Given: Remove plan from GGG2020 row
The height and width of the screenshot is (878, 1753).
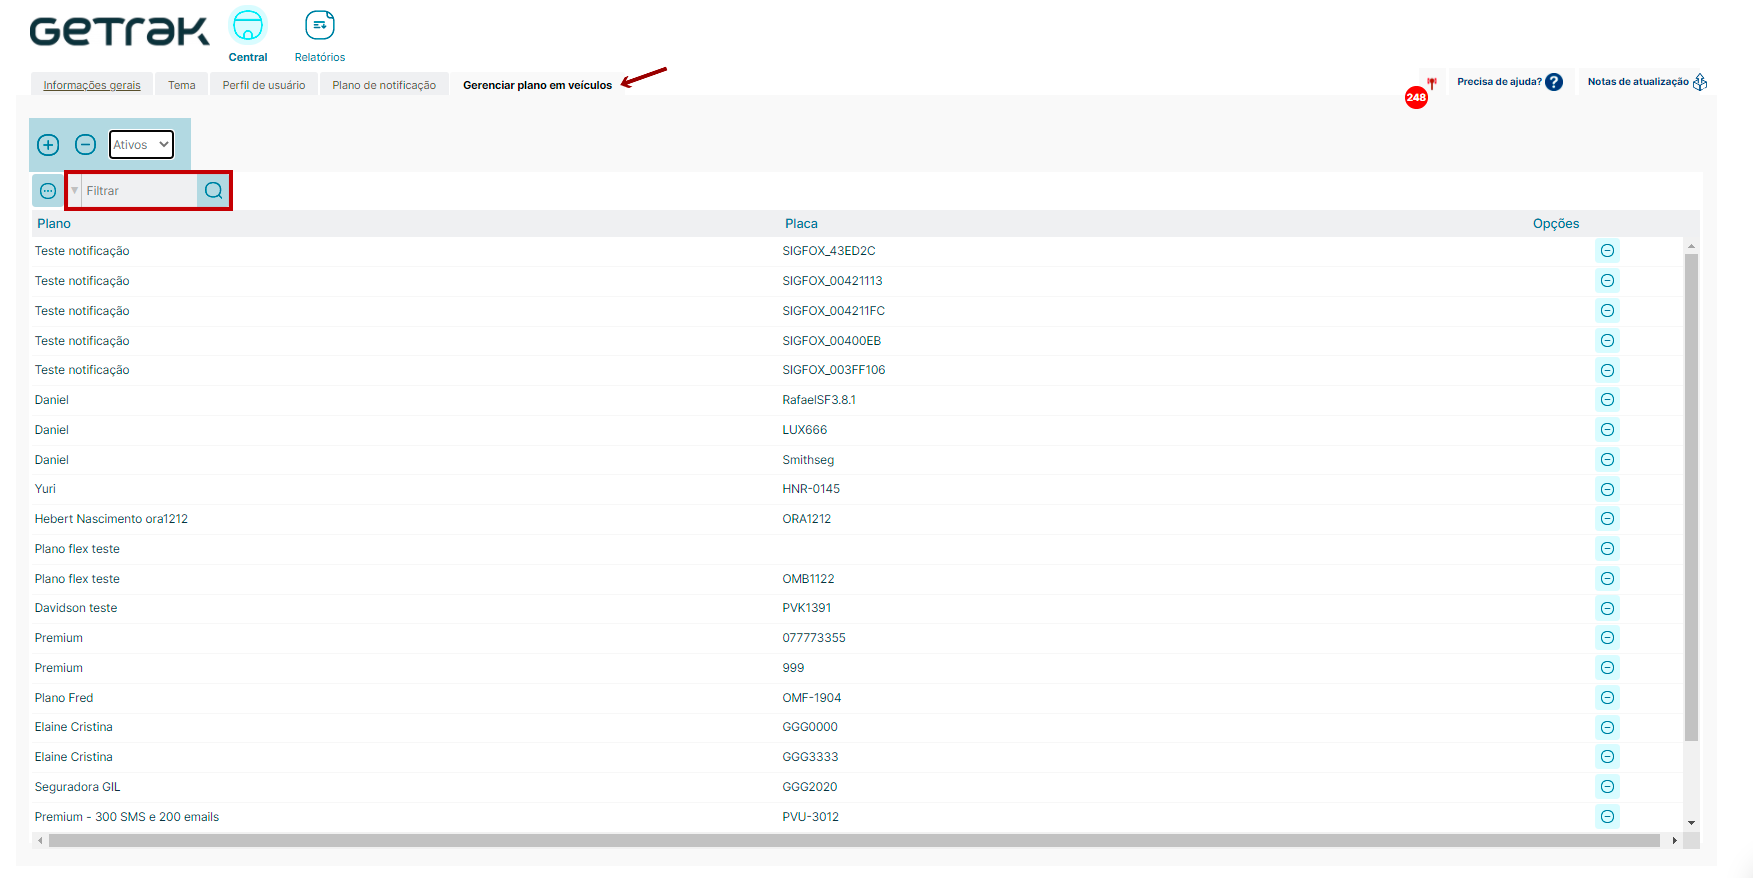Looking at the screenshot, I should pos(1607,787).
